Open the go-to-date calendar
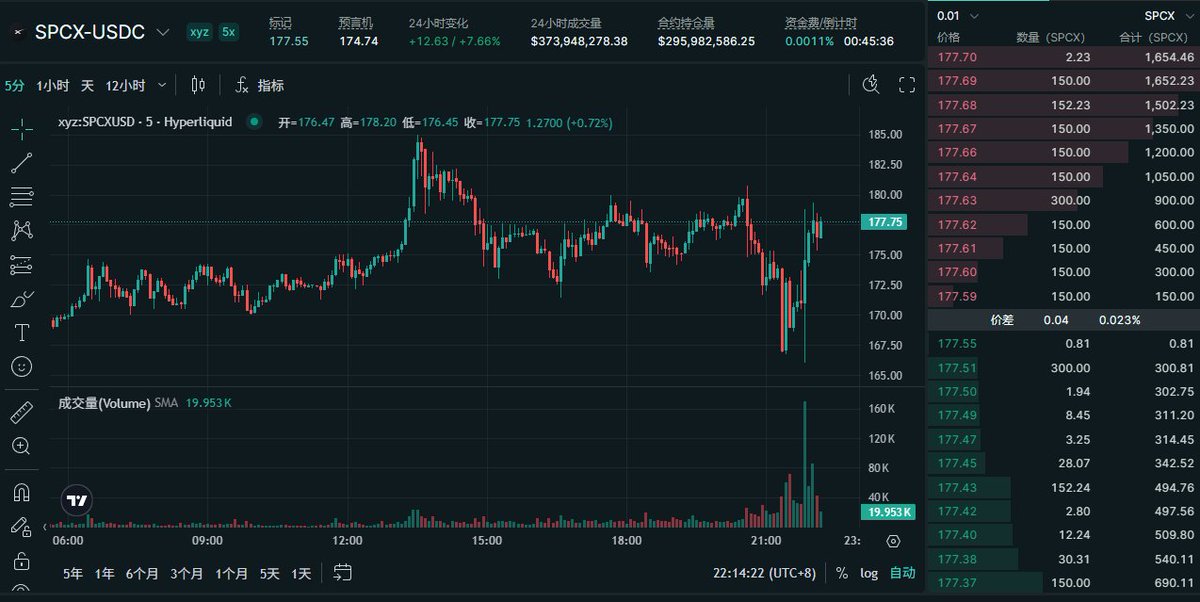 [x=342, y=573]
